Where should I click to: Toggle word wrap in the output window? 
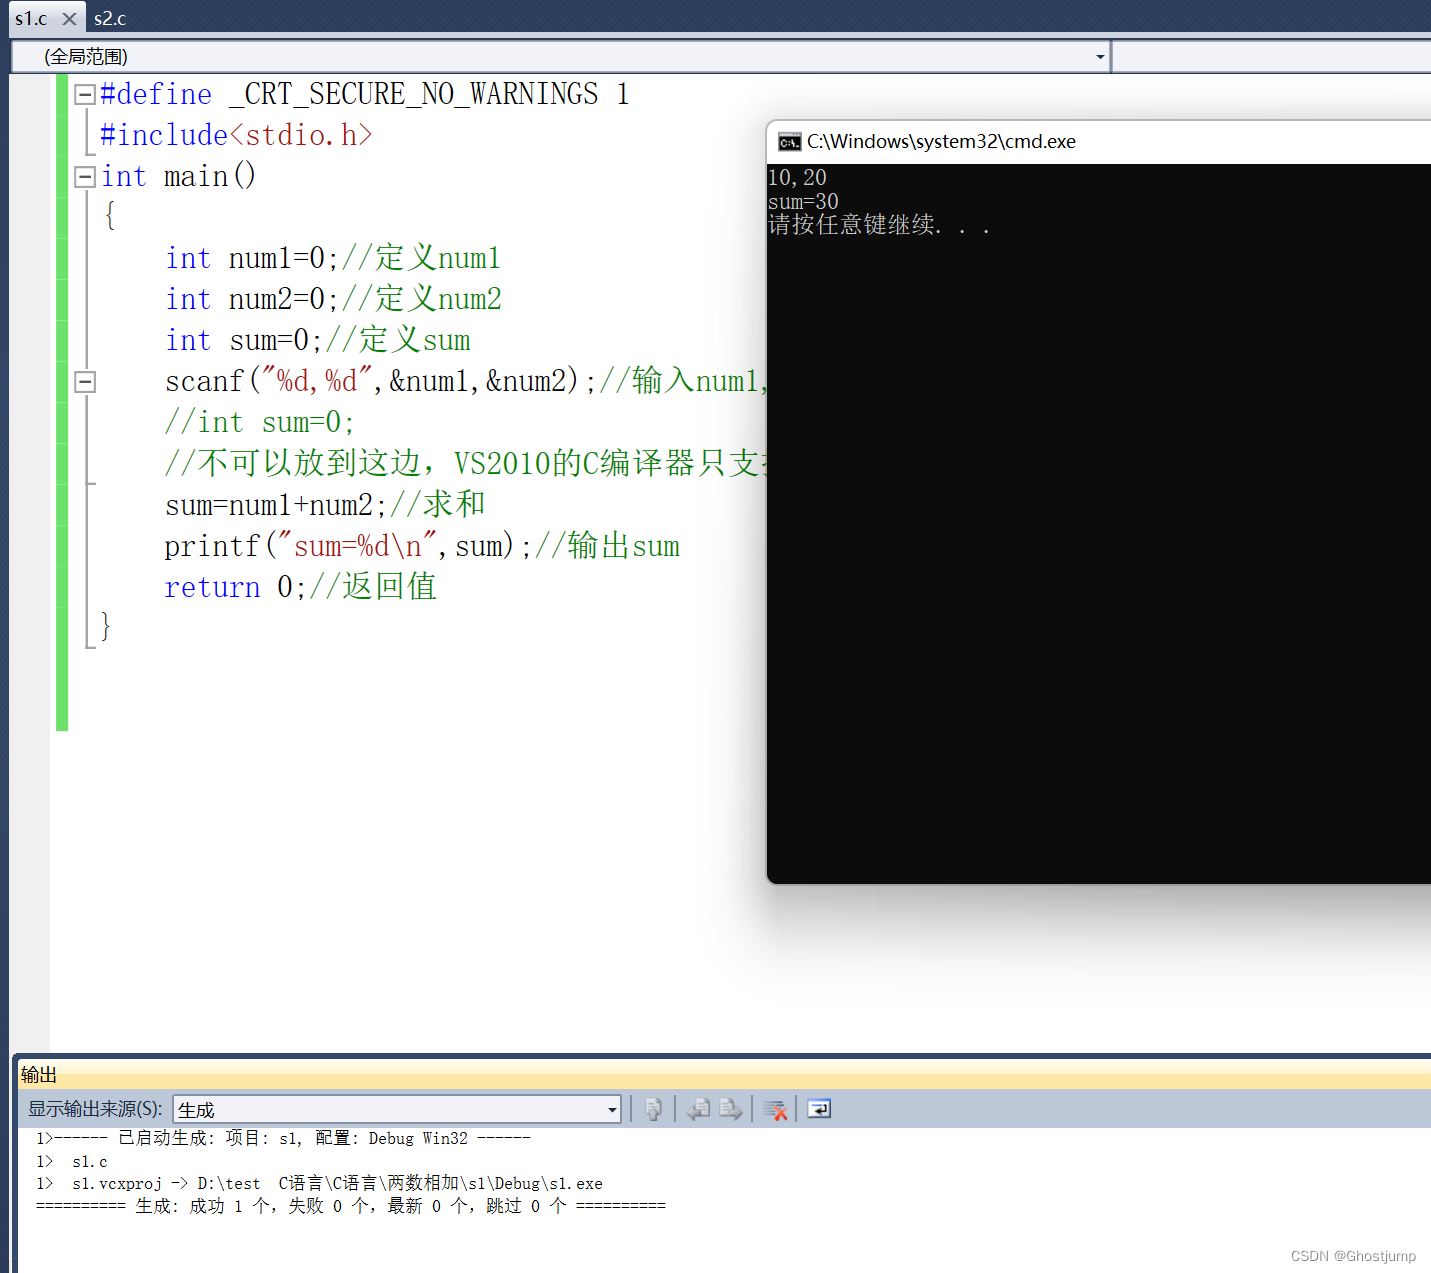click(819, 1109)
